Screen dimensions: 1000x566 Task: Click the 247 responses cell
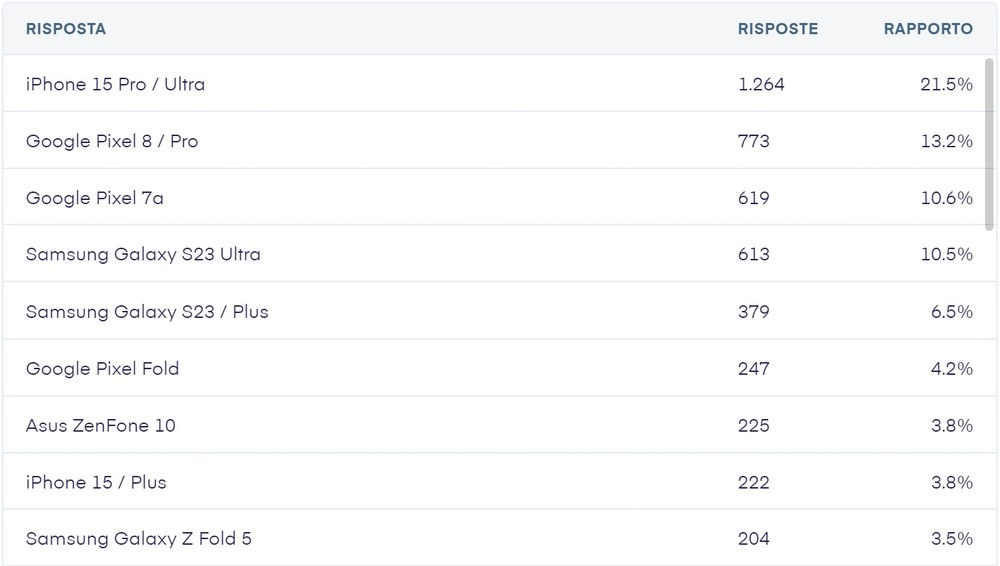tap(754, 369)
